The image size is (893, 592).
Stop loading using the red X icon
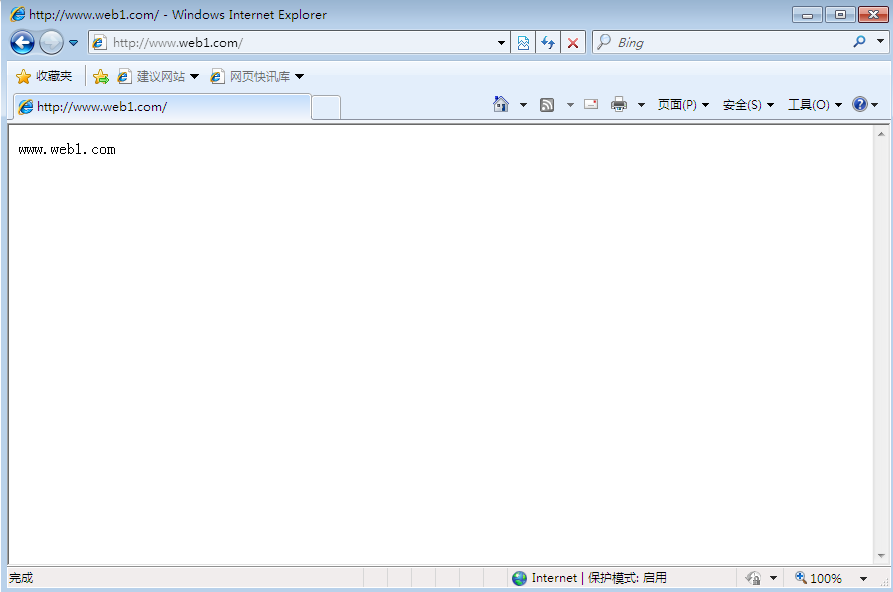coord(573,43)
